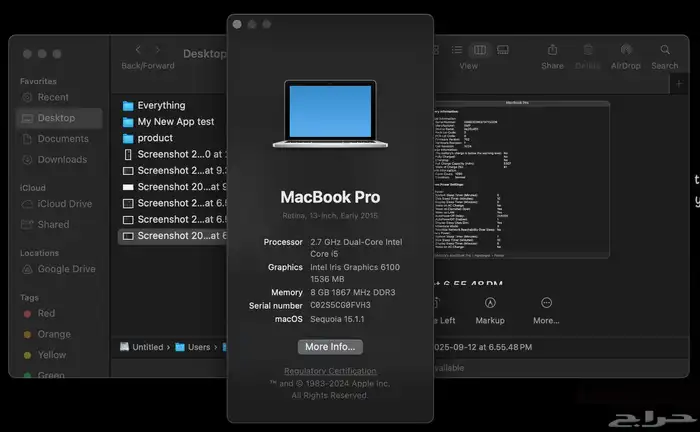Click the MacBook Pro laptop image
700x432 pixels.
[330, 114]
